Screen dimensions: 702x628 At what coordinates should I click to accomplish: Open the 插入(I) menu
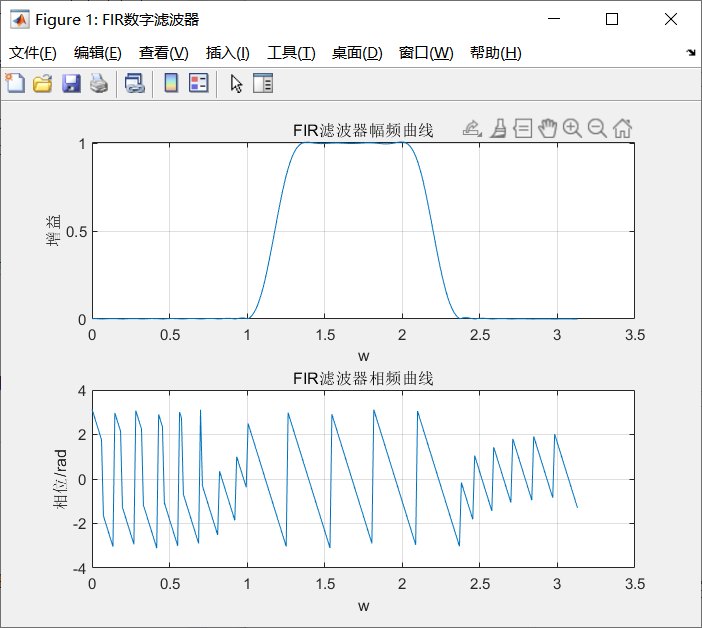pyautogui.click(x=227, y=53)
